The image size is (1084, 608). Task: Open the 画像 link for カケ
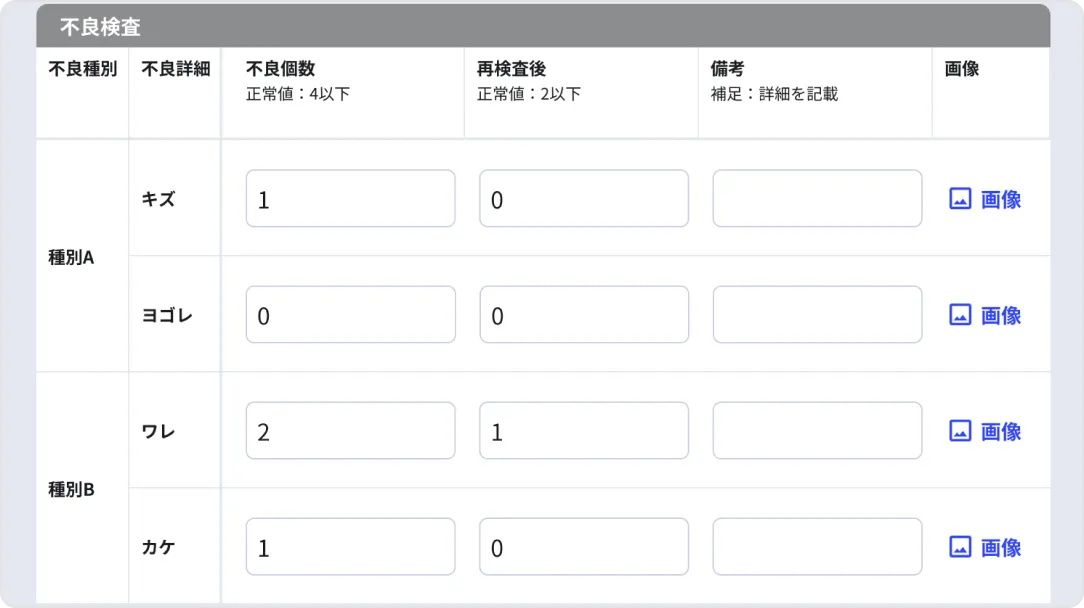(1000, 547)
